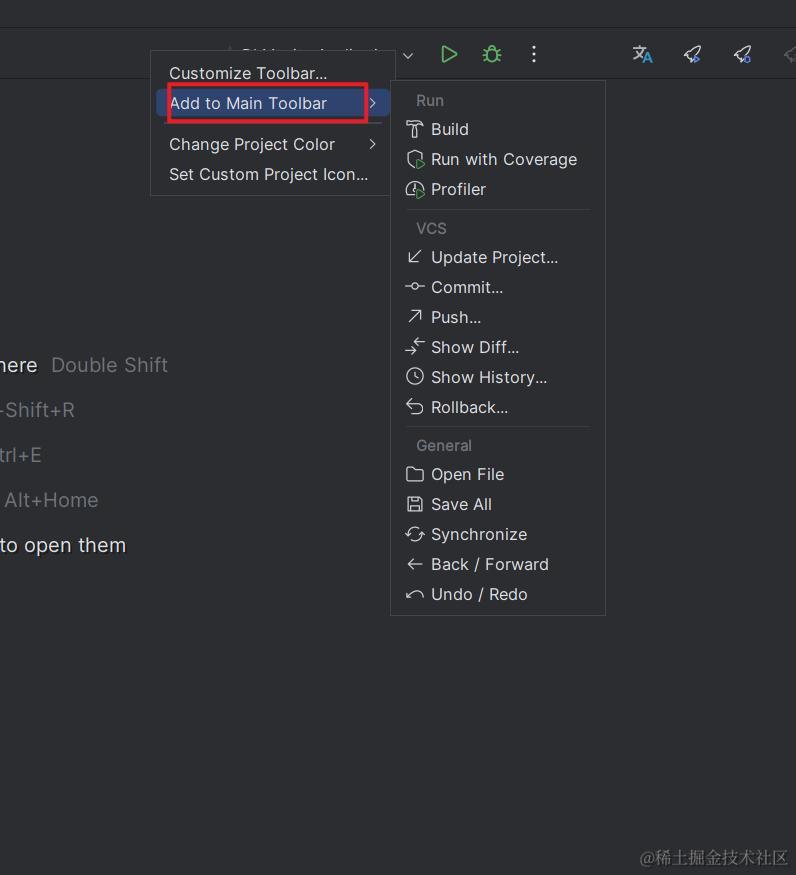Image resolution: width=796 pixels, height=875 pixels.
Task: Select Show History... menu entry
Action: pyautogui.click(x=498, y=378)
